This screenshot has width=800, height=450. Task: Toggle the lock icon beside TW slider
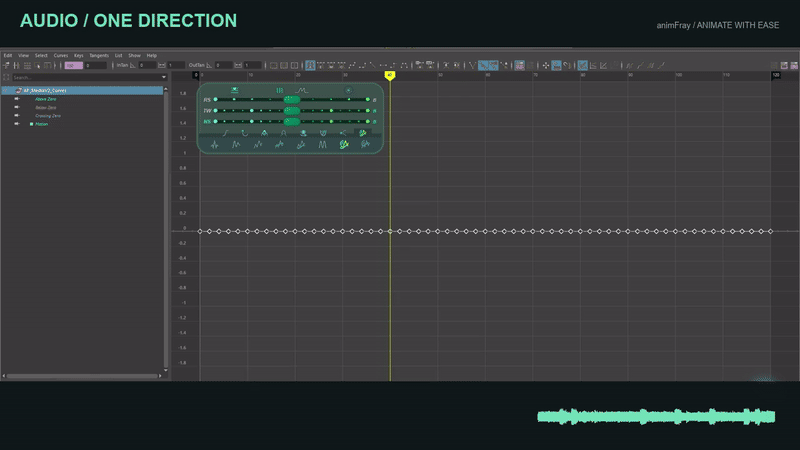click(374, 111)
